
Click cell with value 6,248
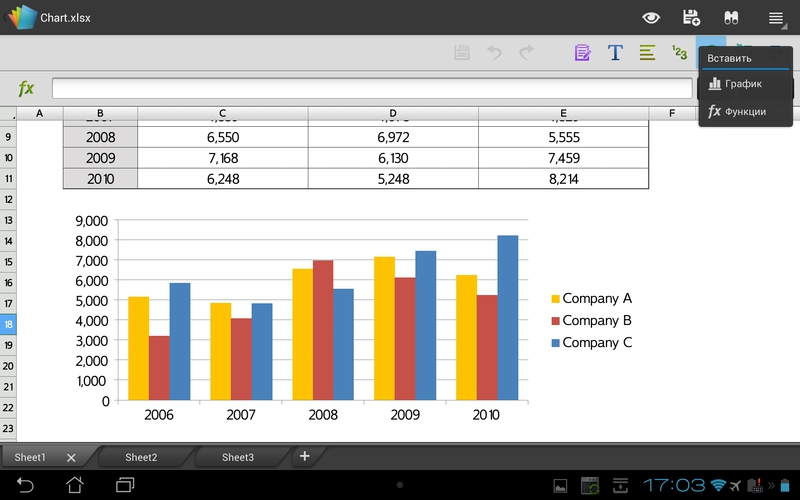coord(223,179)
